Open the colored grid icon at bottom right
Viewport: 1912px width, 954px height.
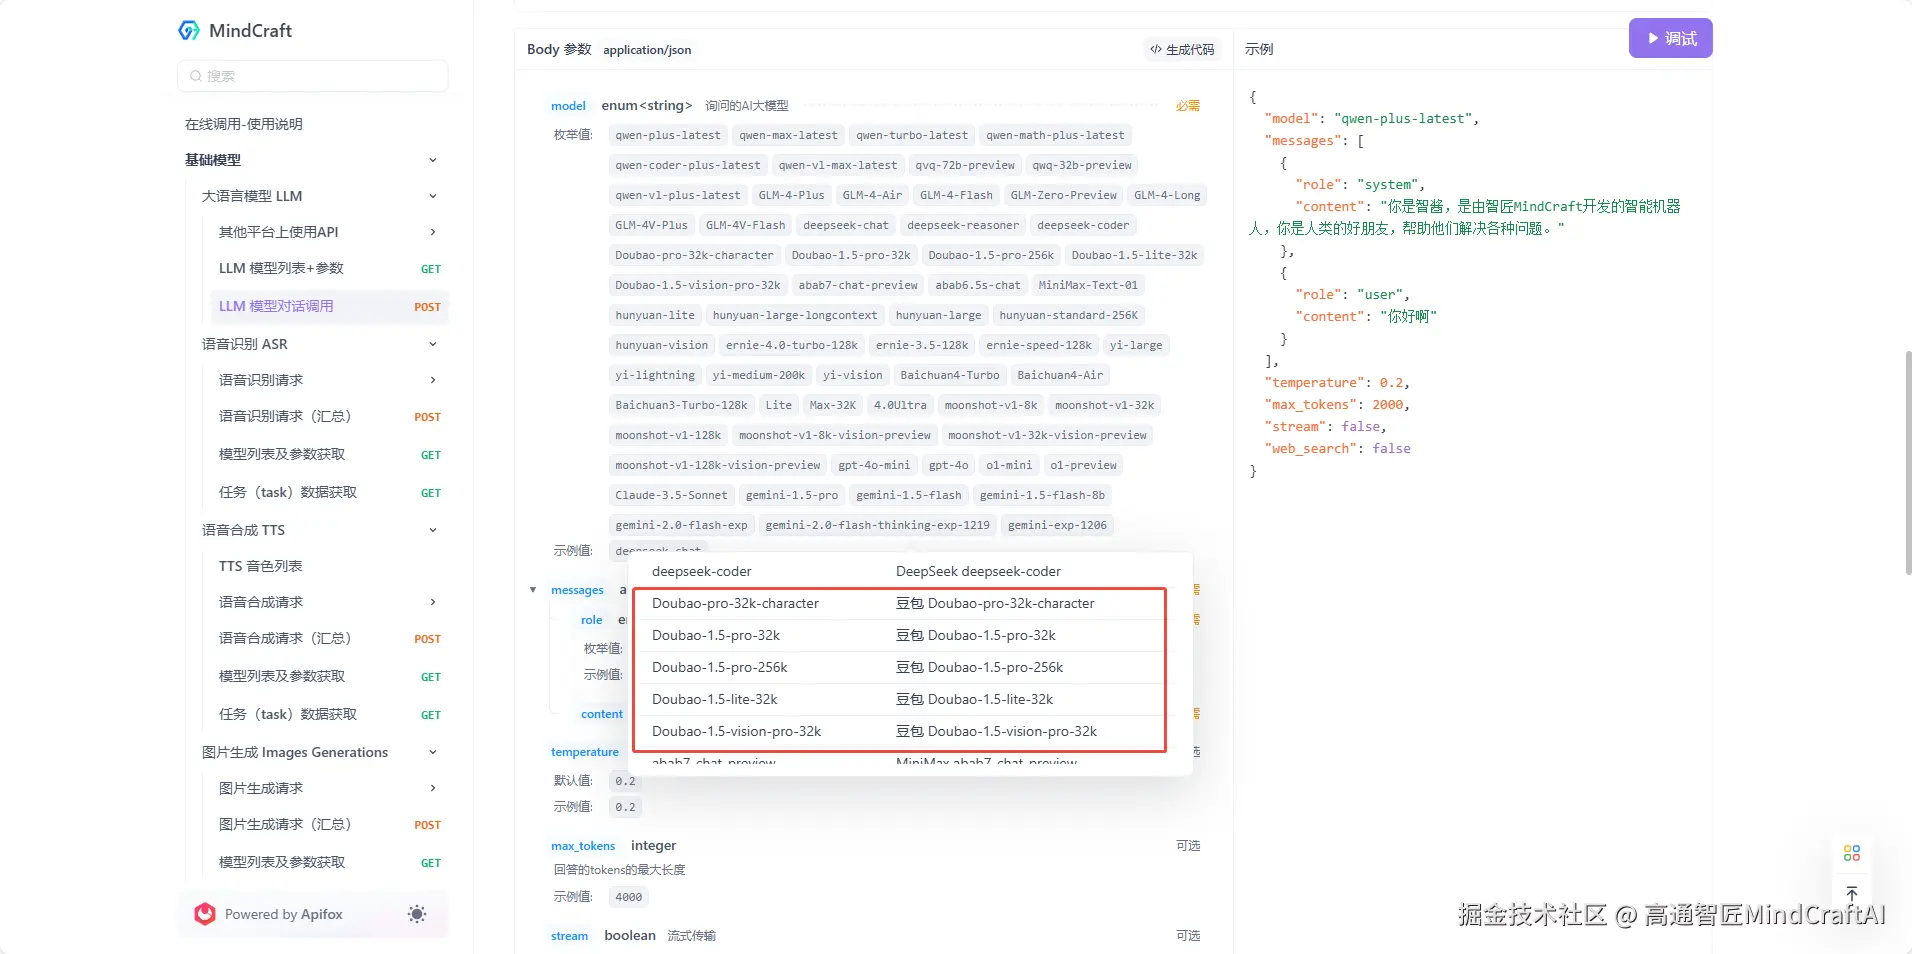tap(1852, 853)
